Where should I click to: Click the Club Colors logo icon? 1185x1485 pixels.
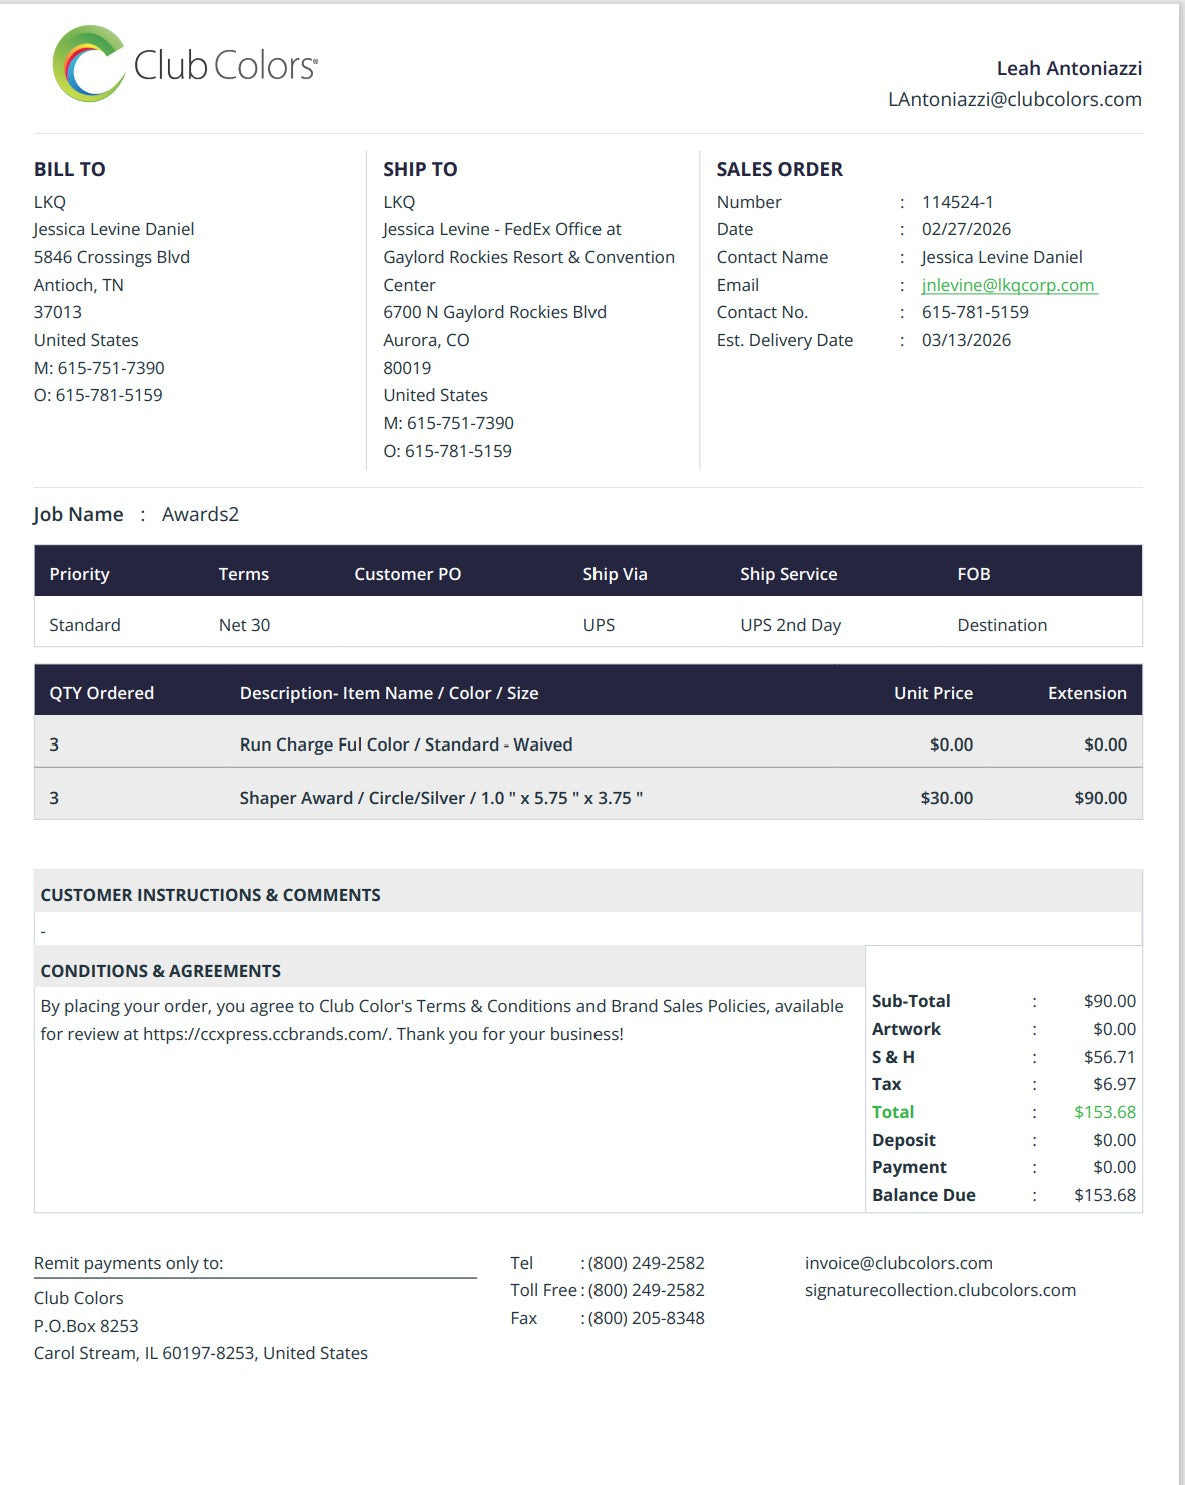(x=89, y=64)
